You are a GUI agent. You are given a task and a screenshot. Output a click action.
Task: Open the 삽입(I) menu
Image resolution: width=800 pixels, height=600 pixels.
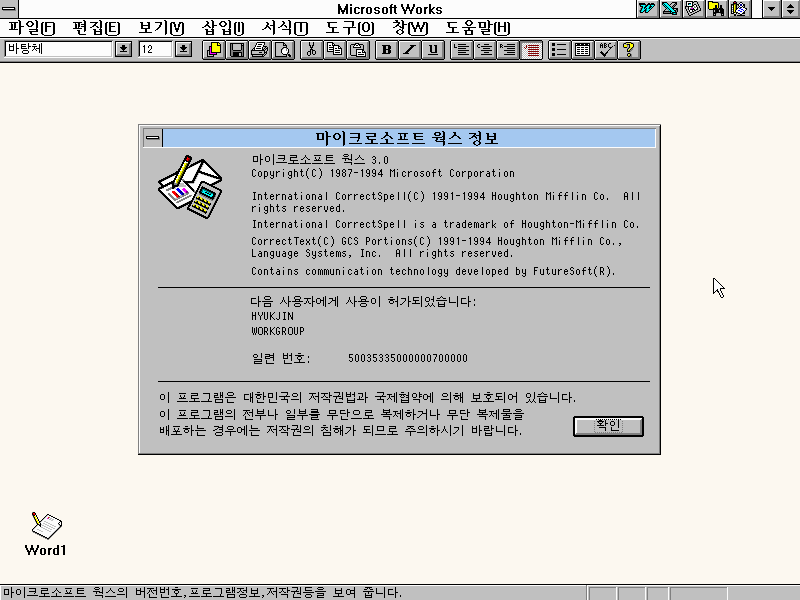pyautogui.click(x=223, y=28)
